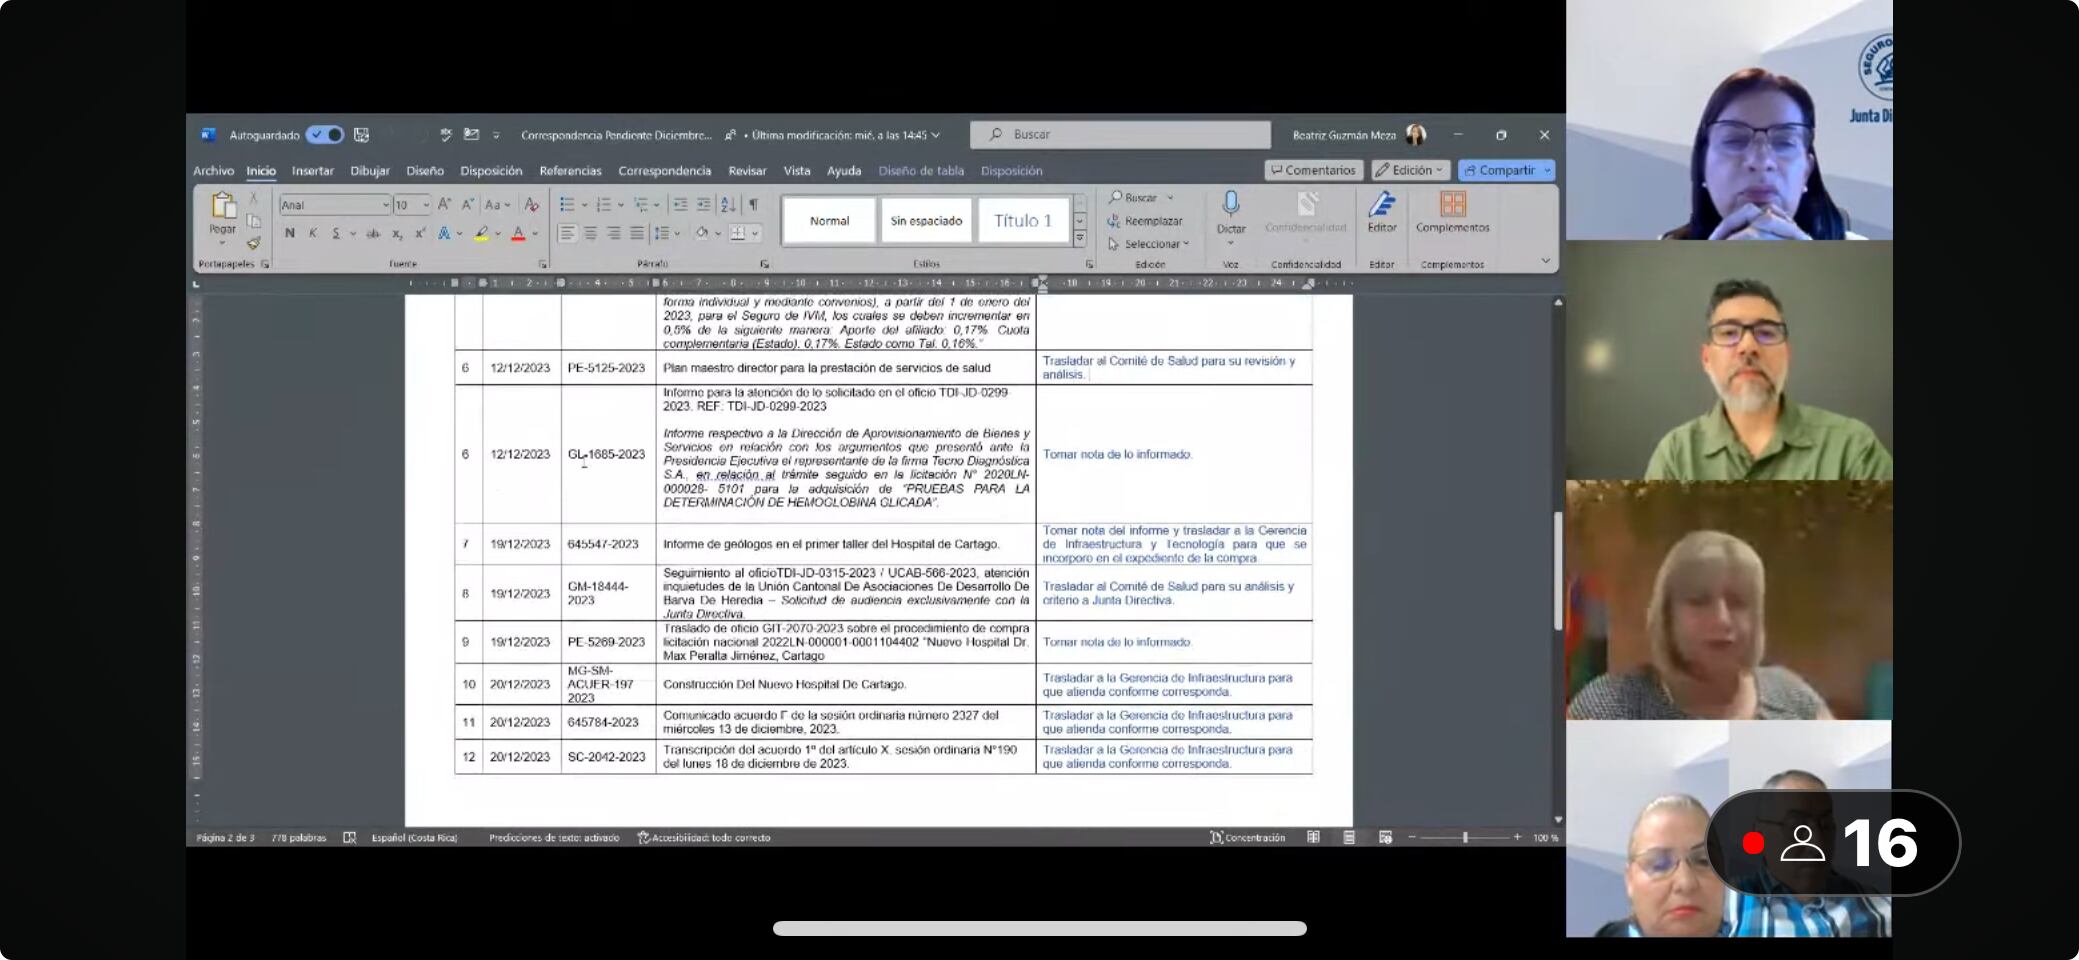Open the Editor pen icon
The height and width of the screenshot is (960, 2079).
tap(1382, 205)
